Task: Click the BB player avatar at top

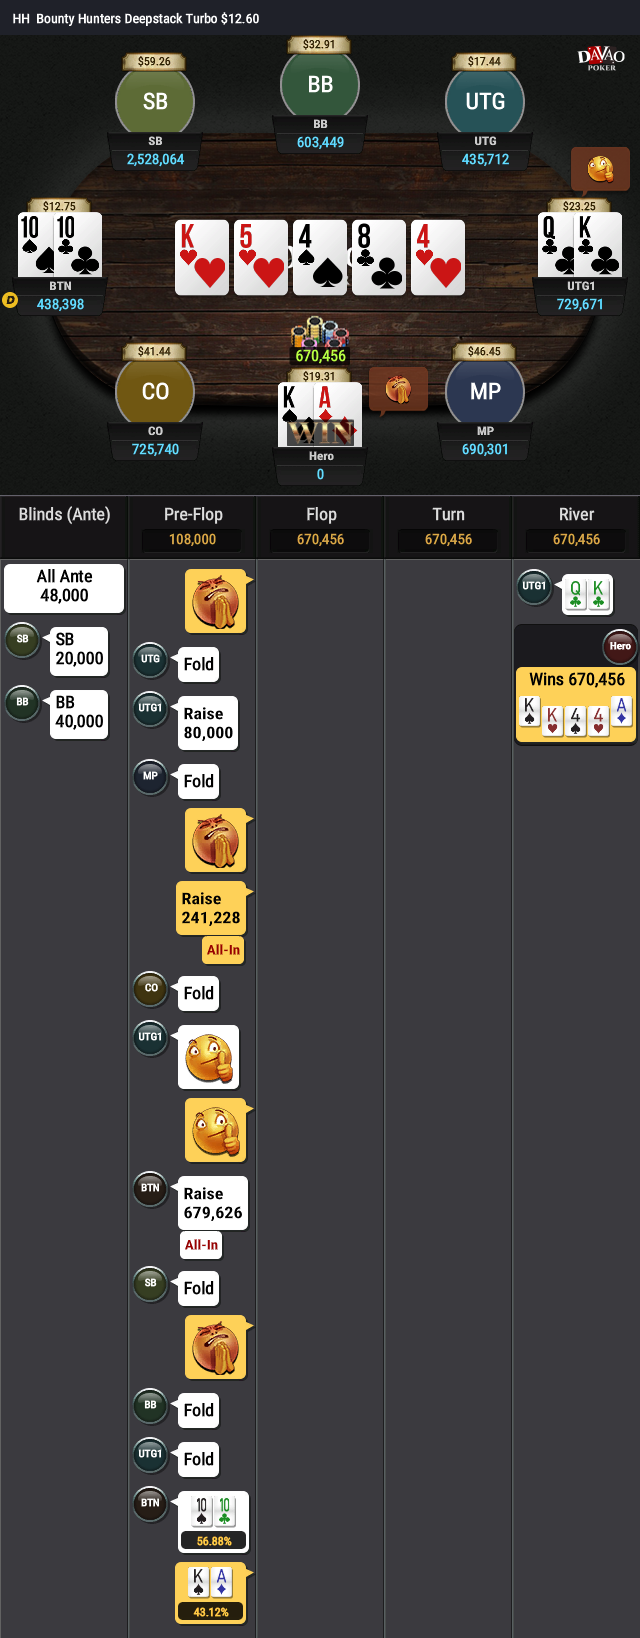Action: 320,84
